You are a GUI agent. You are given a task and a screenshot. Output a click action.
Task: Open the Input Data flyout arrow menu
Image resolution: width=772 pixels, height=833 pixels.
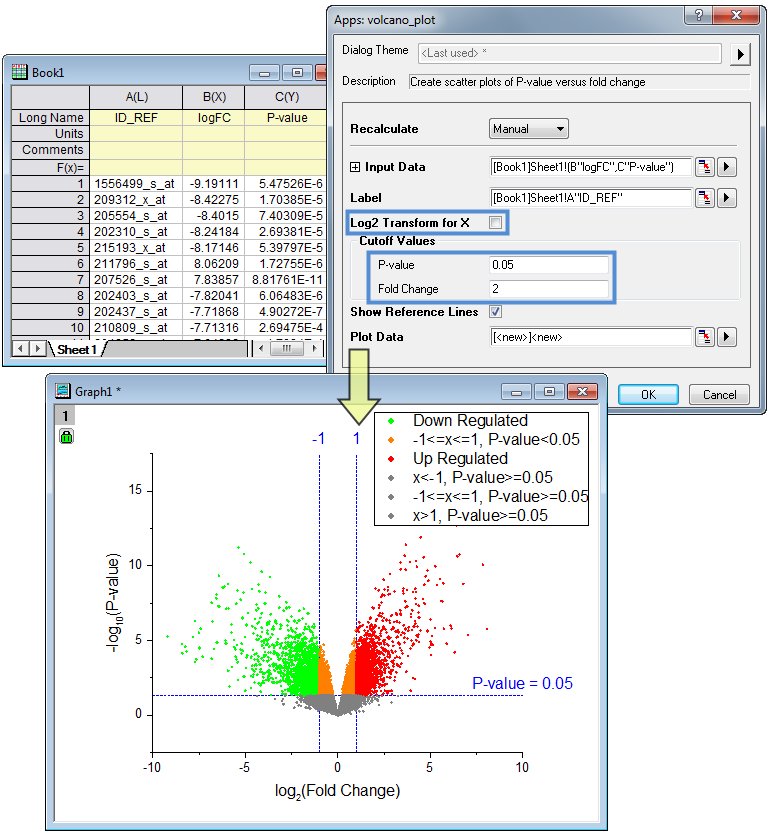[726, 167]
